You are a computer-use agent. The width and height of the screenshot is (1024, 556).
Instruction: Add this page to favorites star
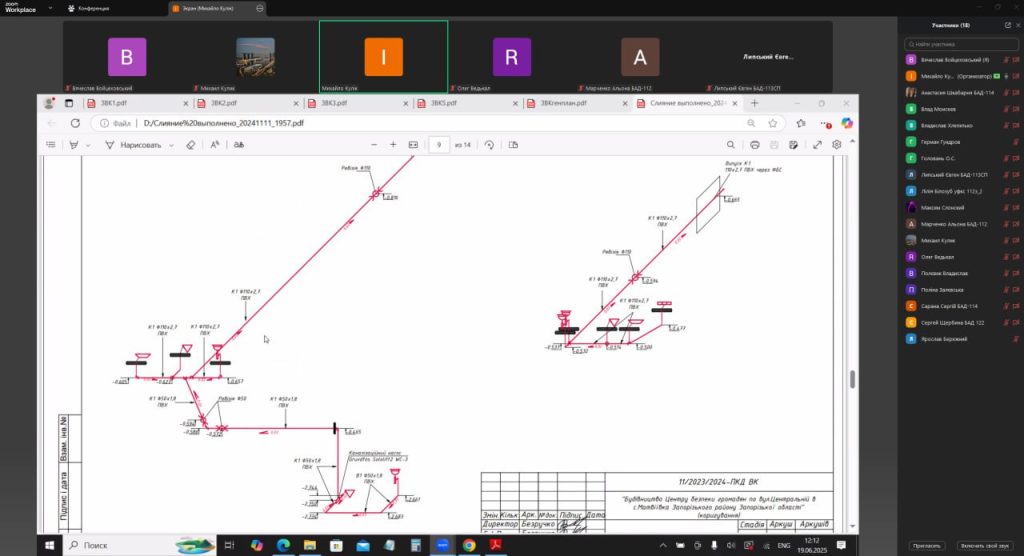coord(773,123)
